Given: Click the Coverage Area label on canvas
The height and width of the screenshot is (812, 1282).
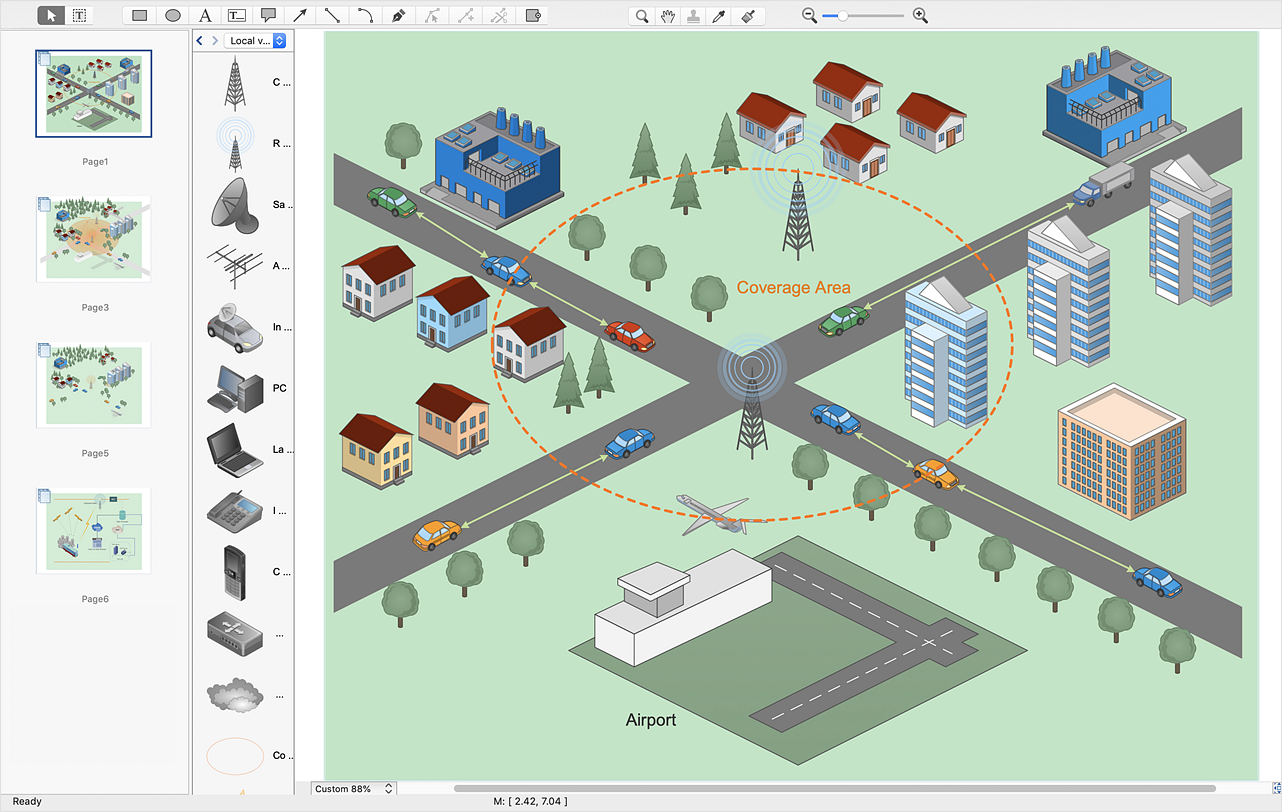Looking at the screenshot, I should coord(793,288).
